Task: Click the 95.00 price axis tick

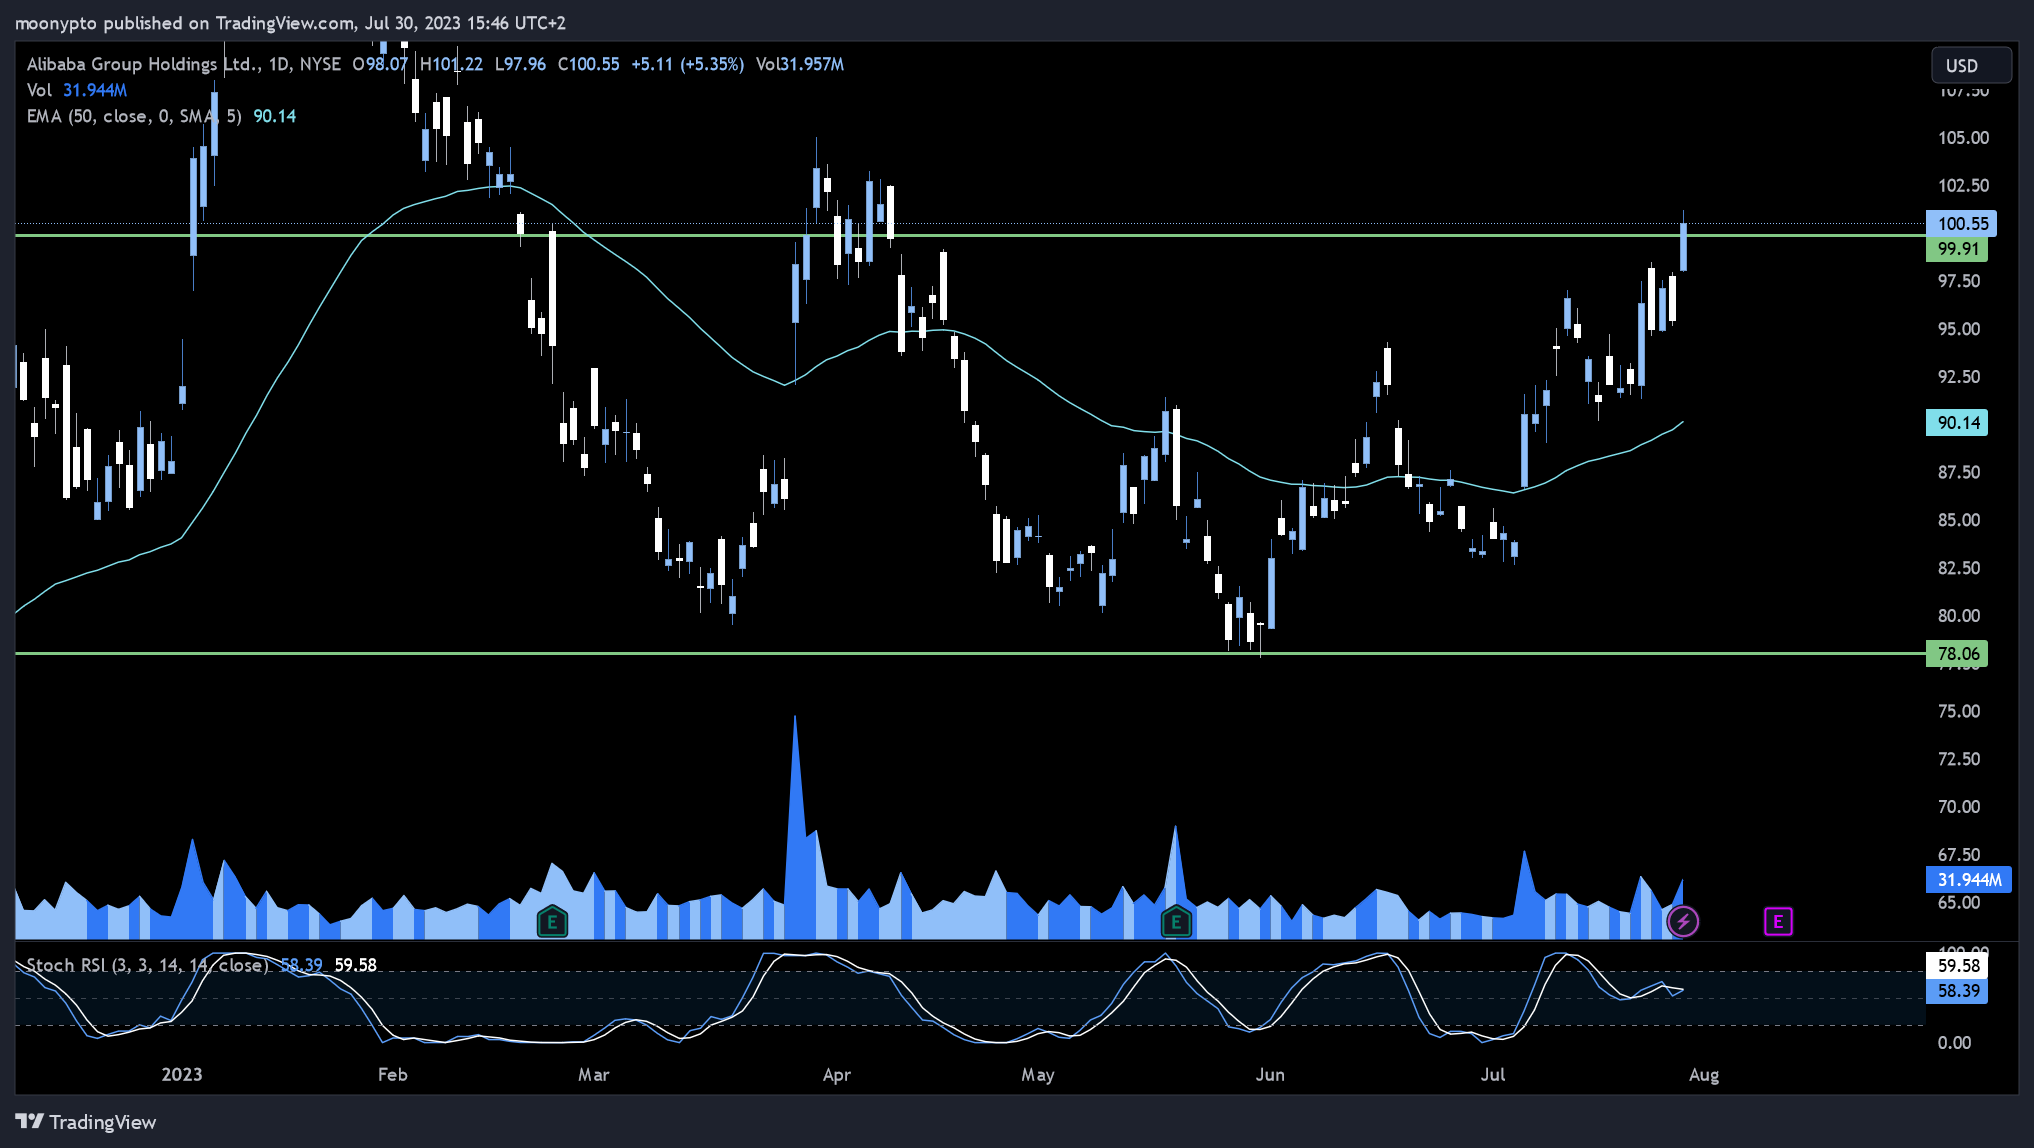Action: 1959,329
